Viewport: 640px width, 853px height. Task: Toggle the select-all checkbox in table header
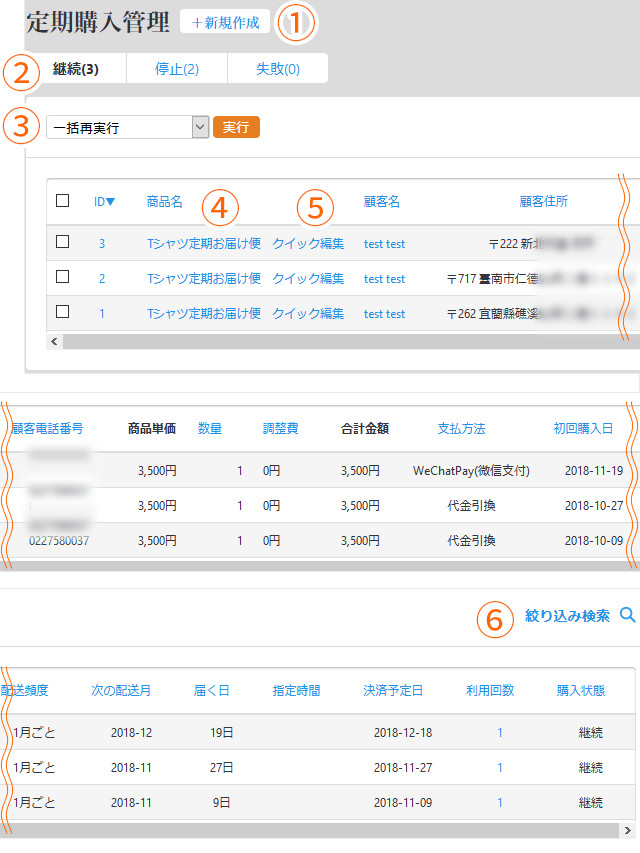tap(62, 201)
